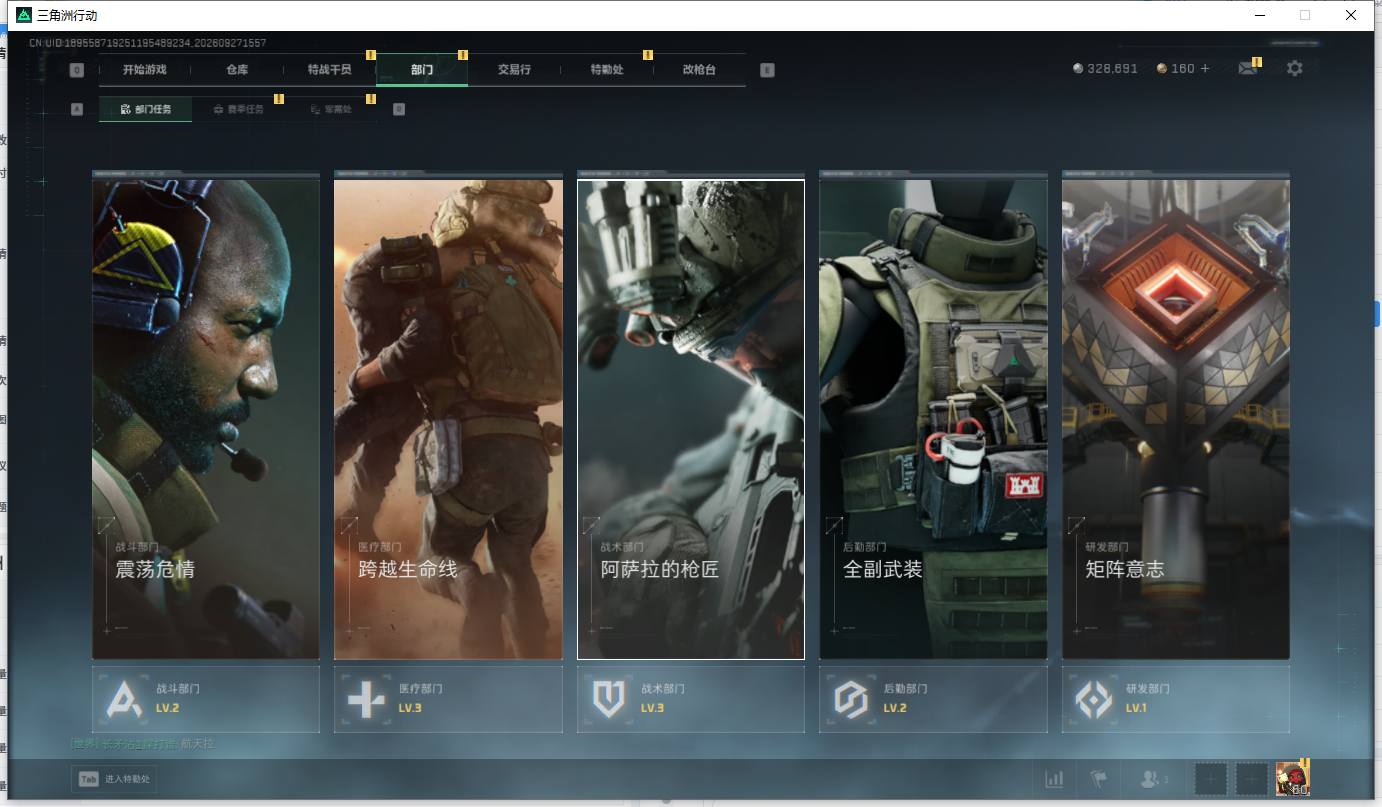Click the 医疗部门 LV.3 panel
The width and height of the screenshot is (1382, 807).
point(448,699)
